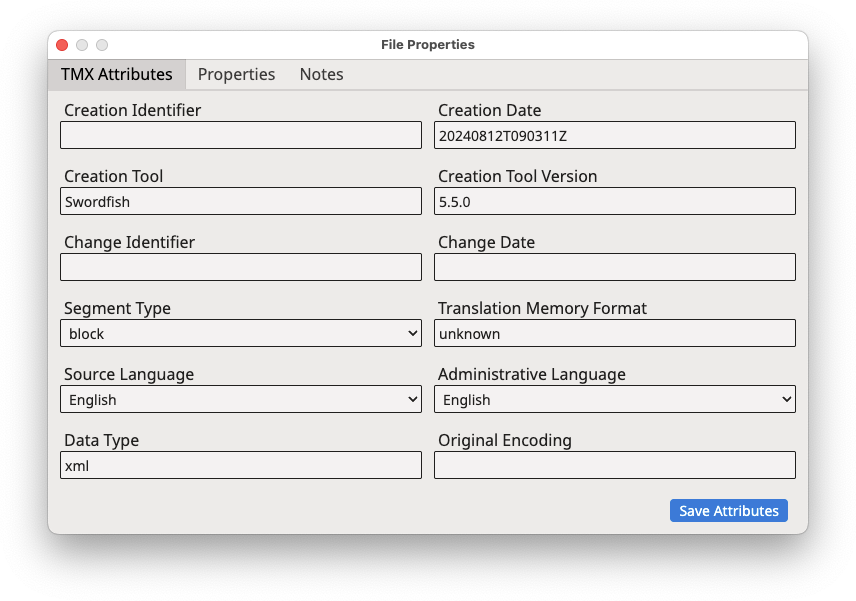Screen dimensions: 856x601
Task: Open the Notes tab
Action: point(322,74)
